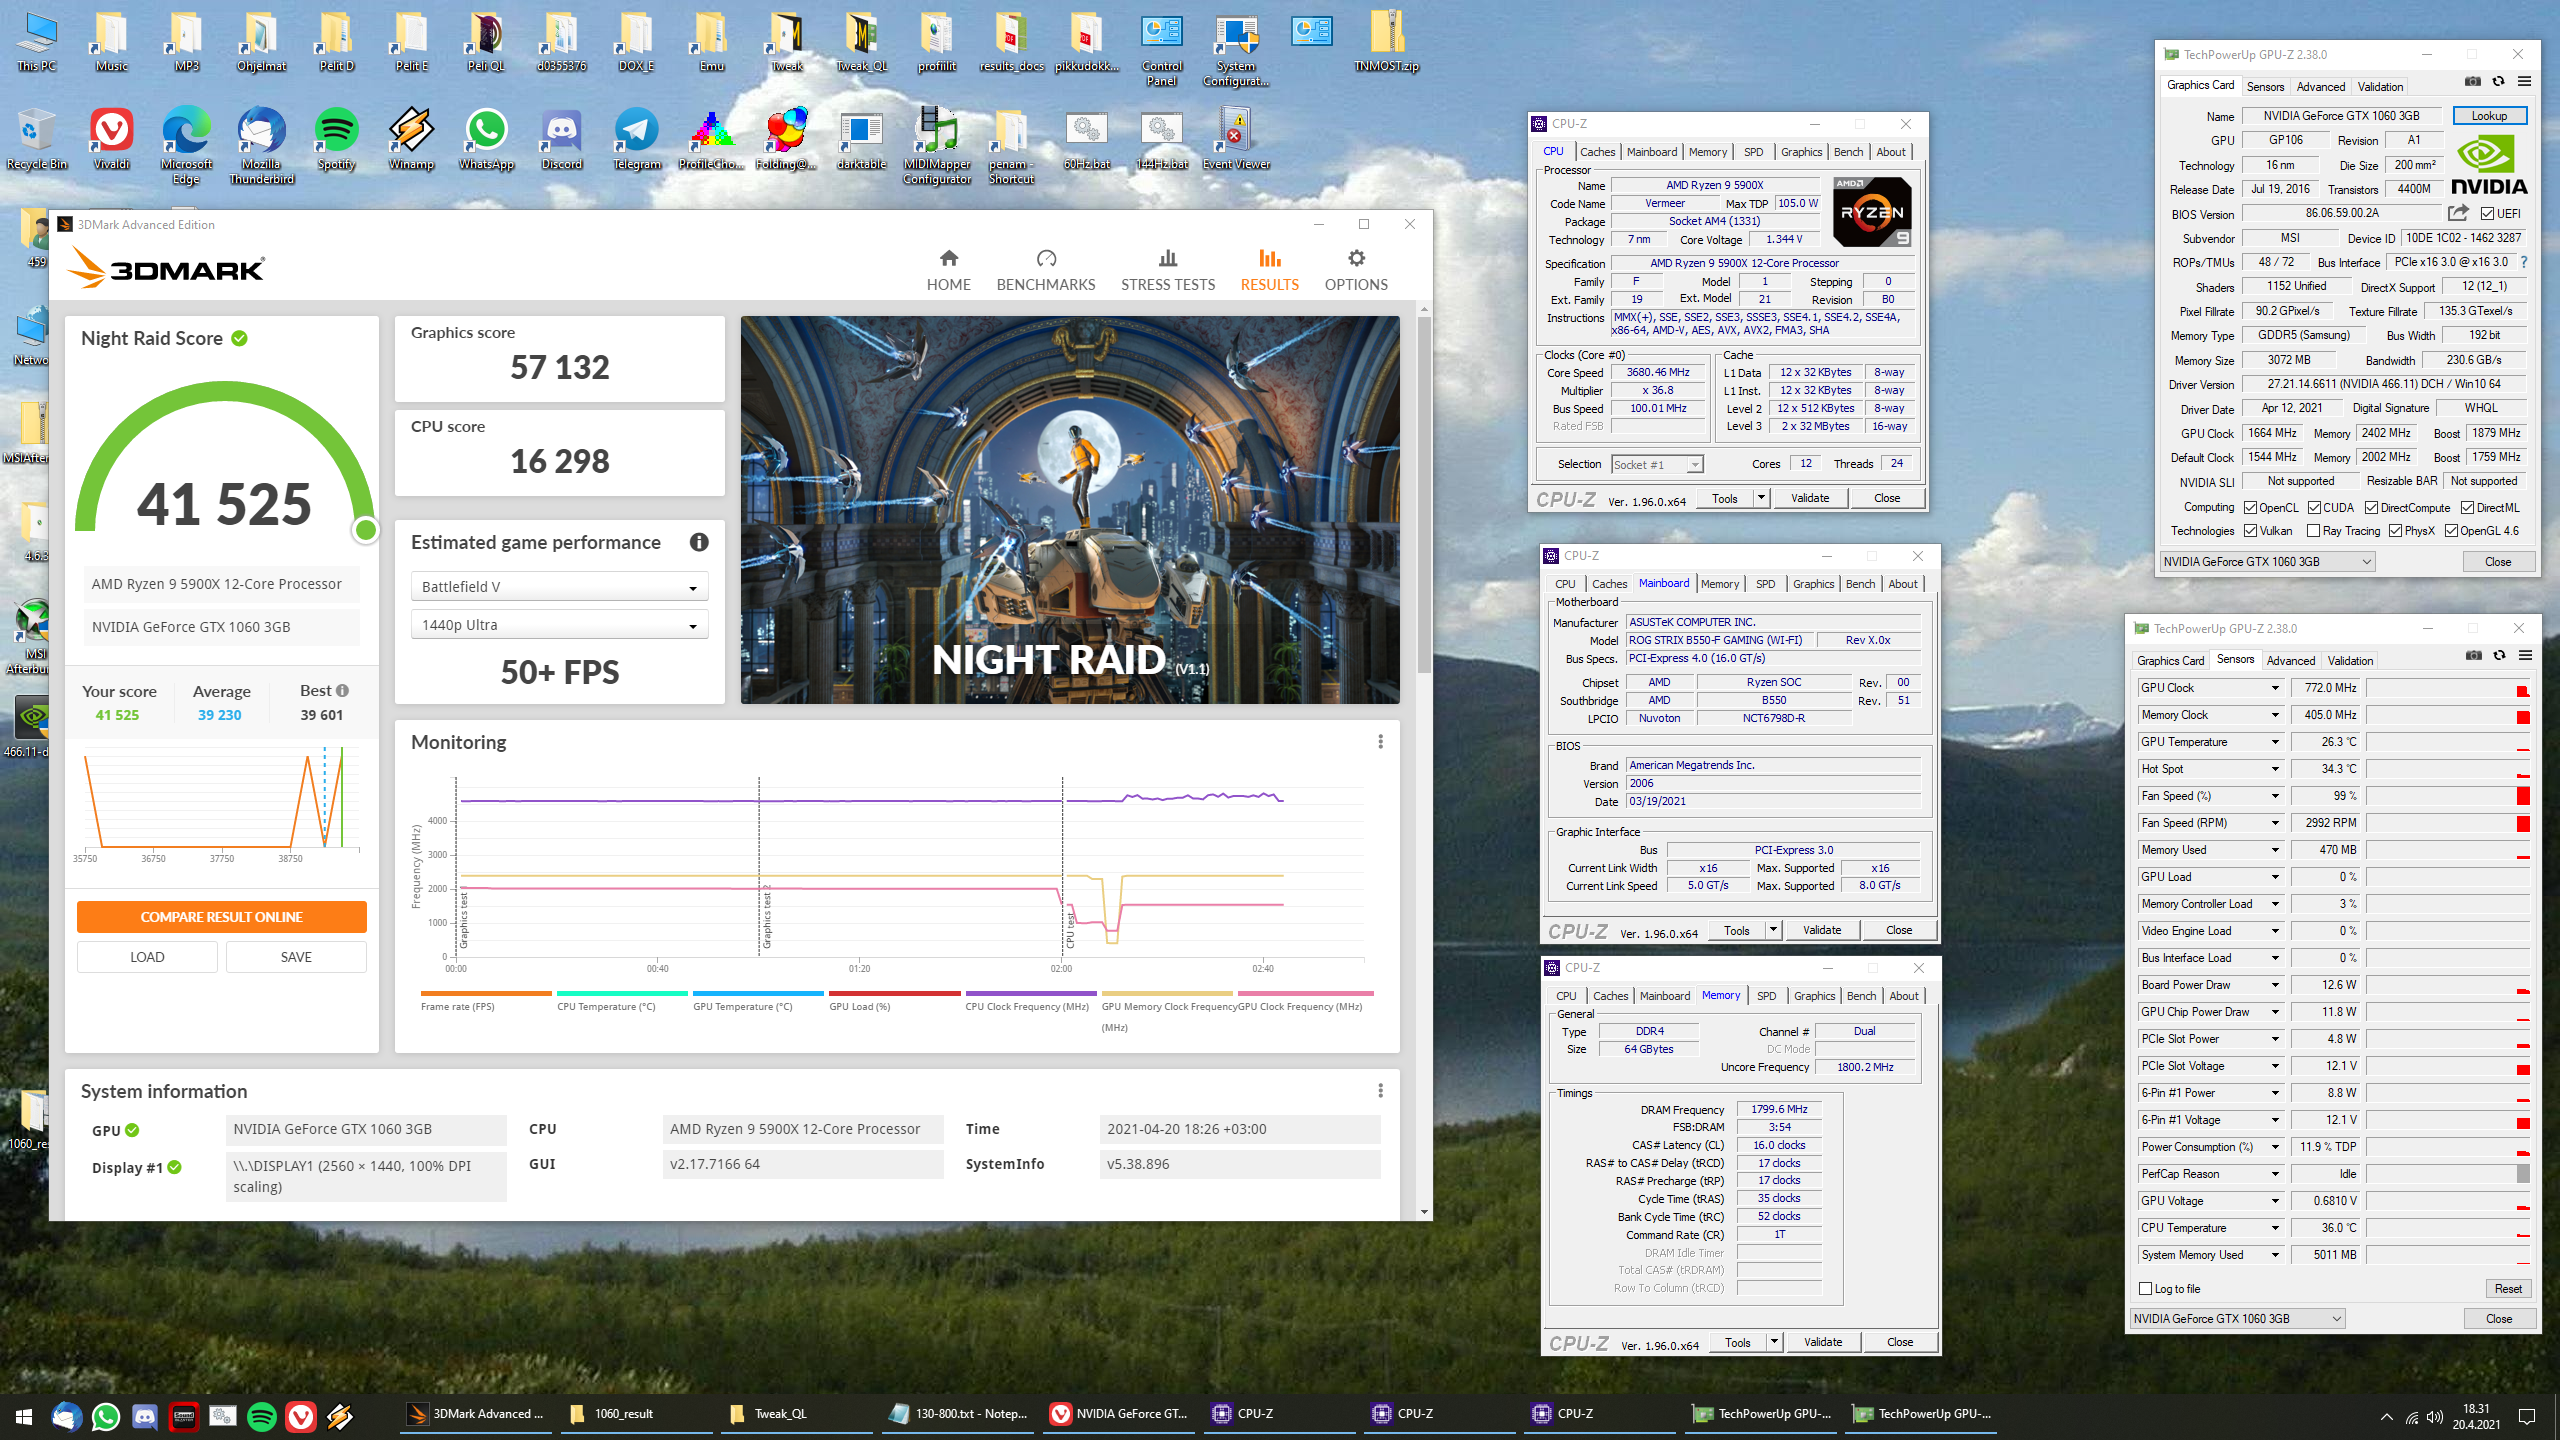Open Tools dropdown arrow in CPU-Z CPU window
Viewport: 2560px width, 1440px height.
coord(1762,498)
